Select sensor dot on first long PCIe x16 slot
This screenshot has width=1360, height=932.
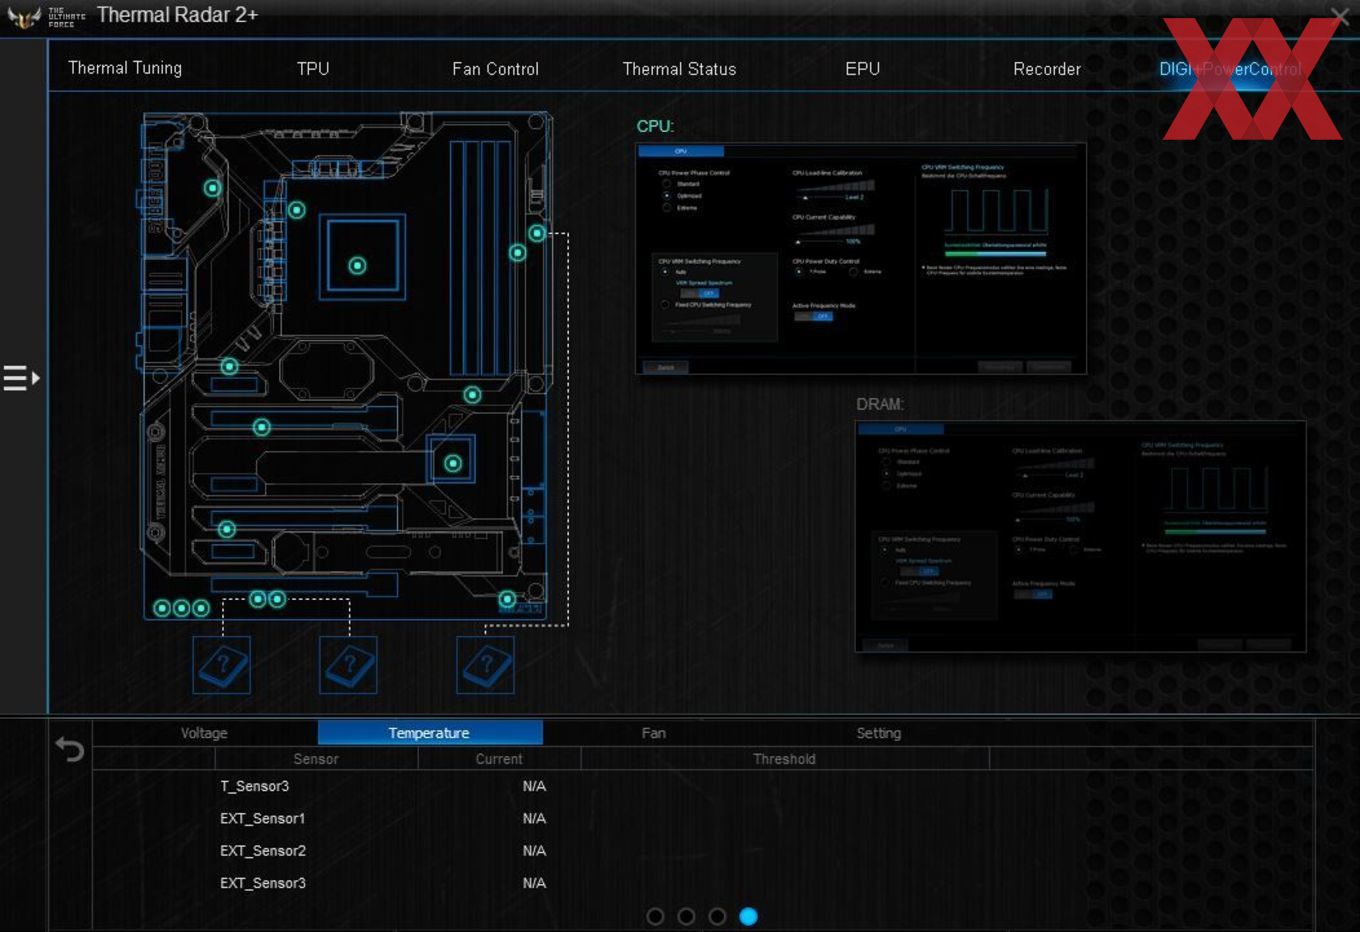pyautogui.click(x=261, y=427)
